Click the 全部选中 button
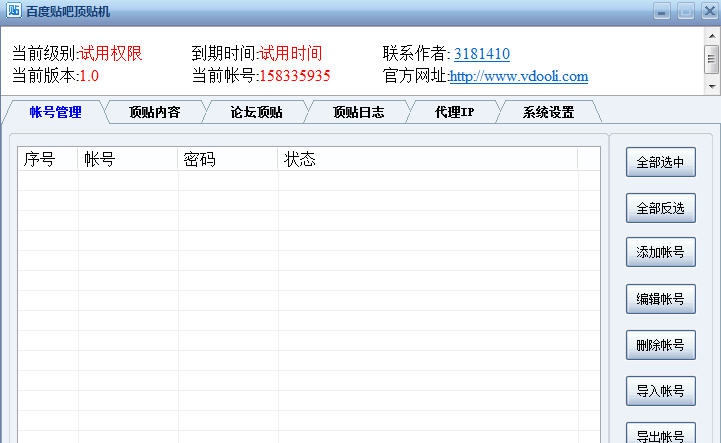 660,162
